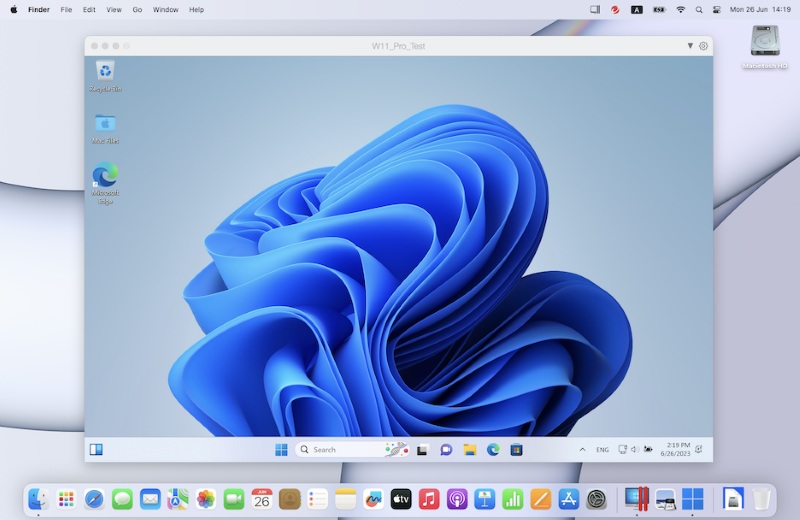The width and height of the screenshot is (800, 520).
Task: Open the Wi-Fi menu
Action: tap(681, 9)
